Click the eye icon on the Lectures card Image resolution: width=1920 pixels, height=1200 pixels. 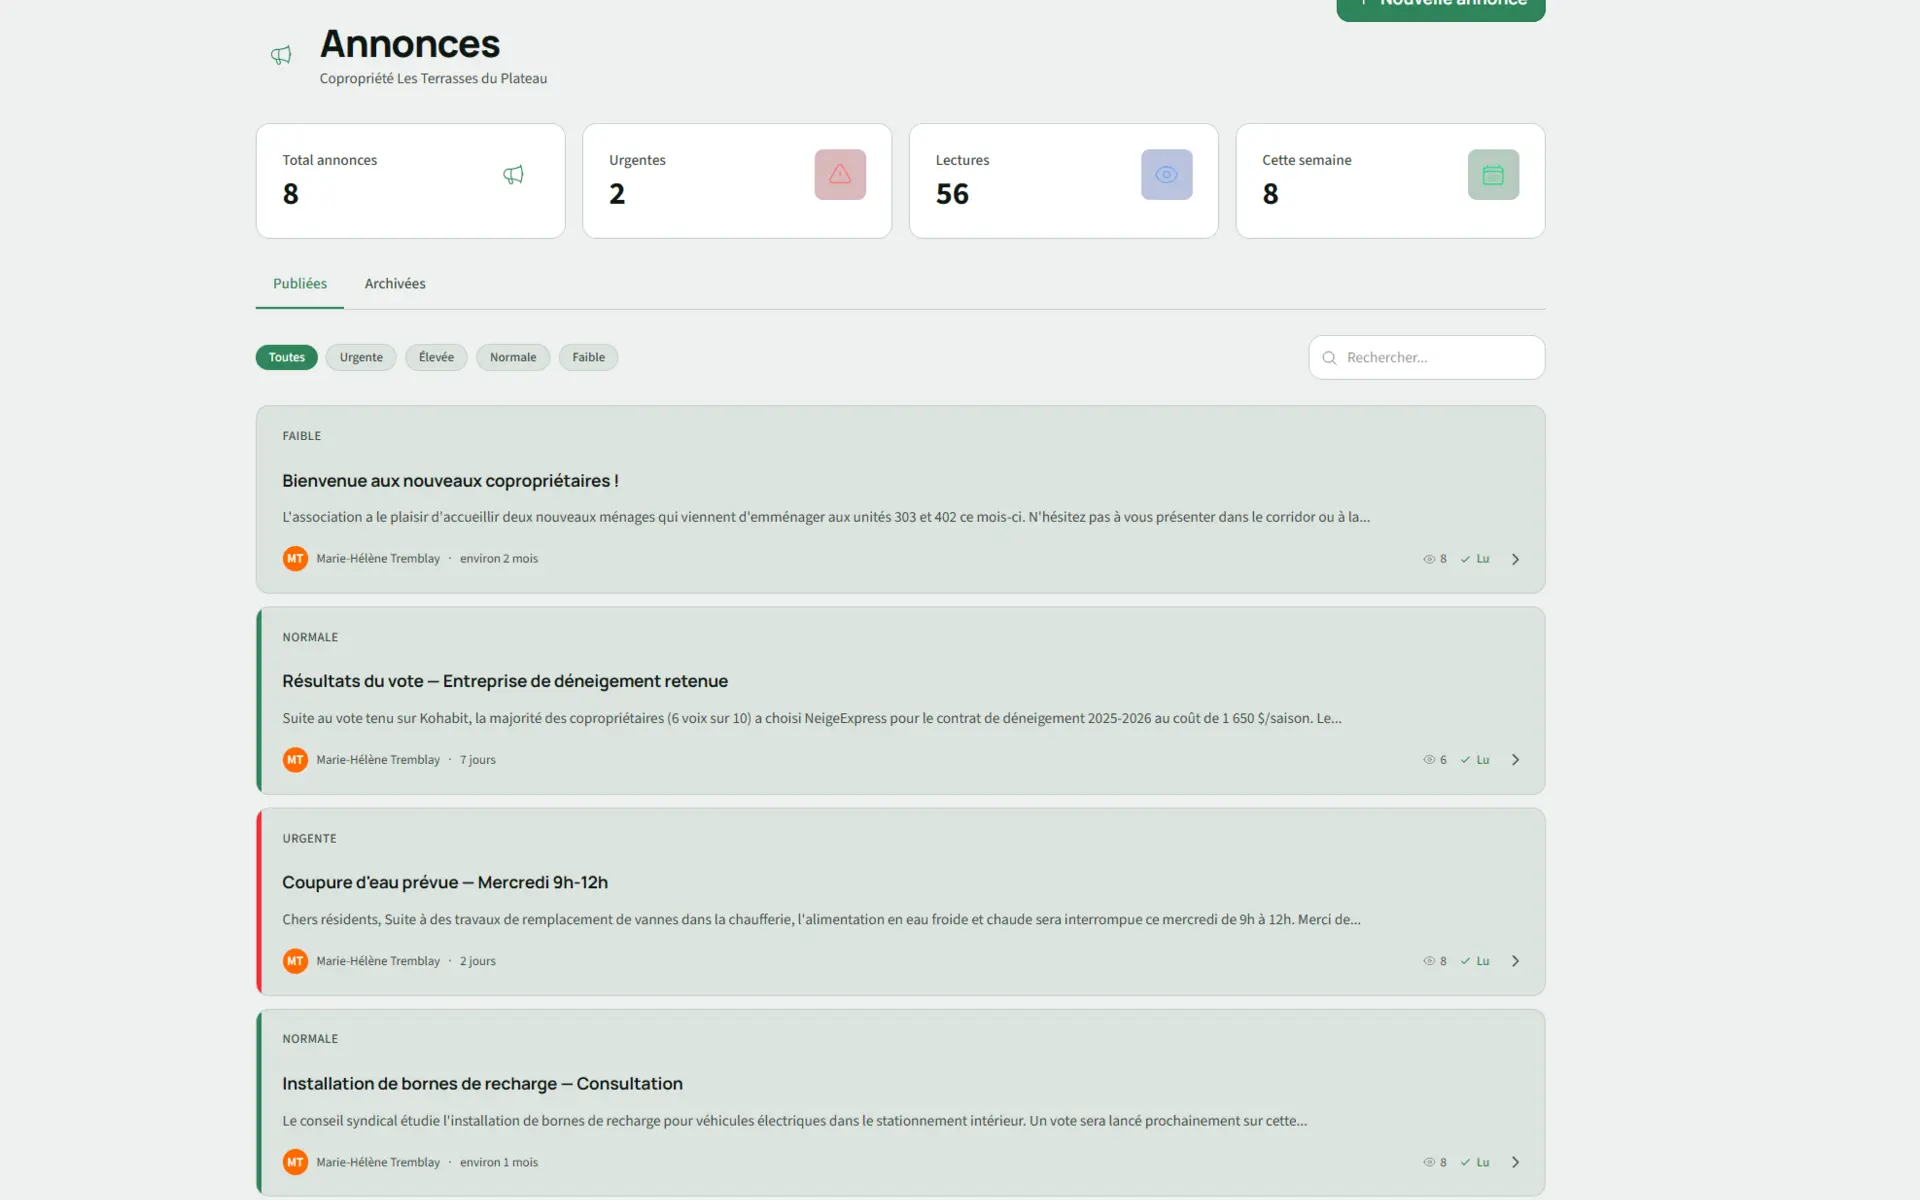pos(1167,174)
